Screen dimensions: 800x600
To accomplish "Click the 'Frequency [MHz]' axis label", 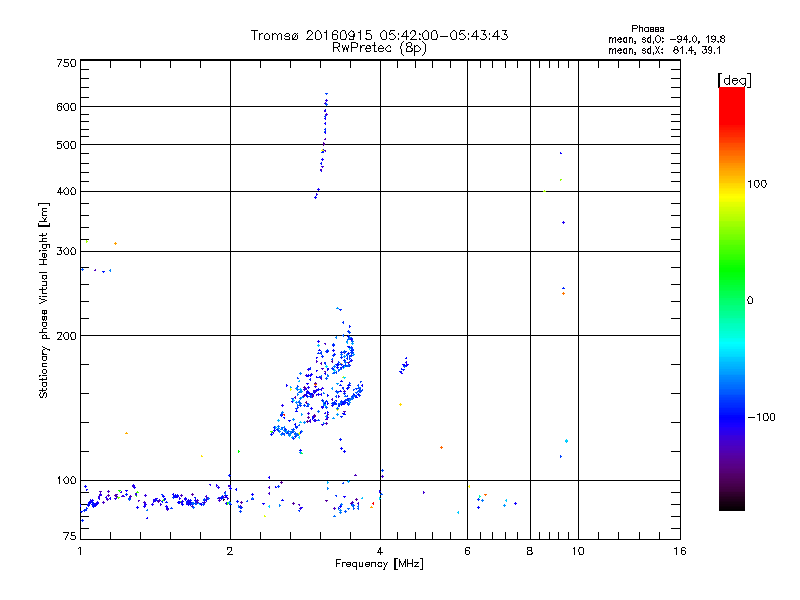I will click(x=379, y=564).
